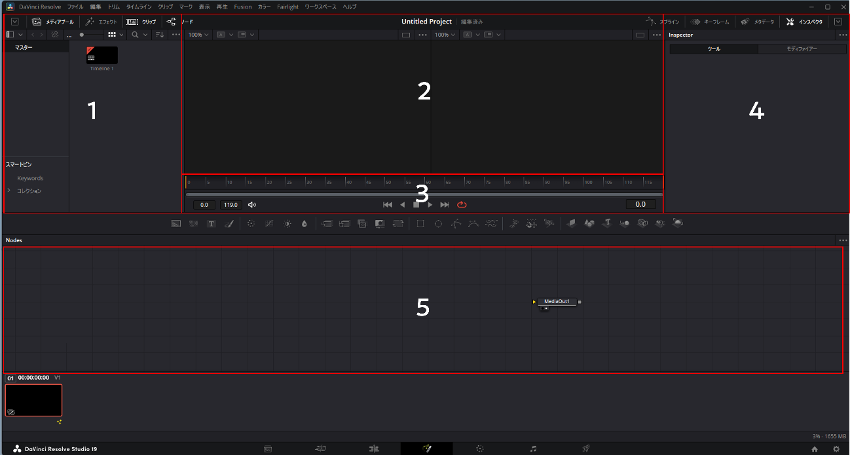Open left viewer 100% zoom dropdown
This screenshot has width=850, height=456.
[200, 35]
